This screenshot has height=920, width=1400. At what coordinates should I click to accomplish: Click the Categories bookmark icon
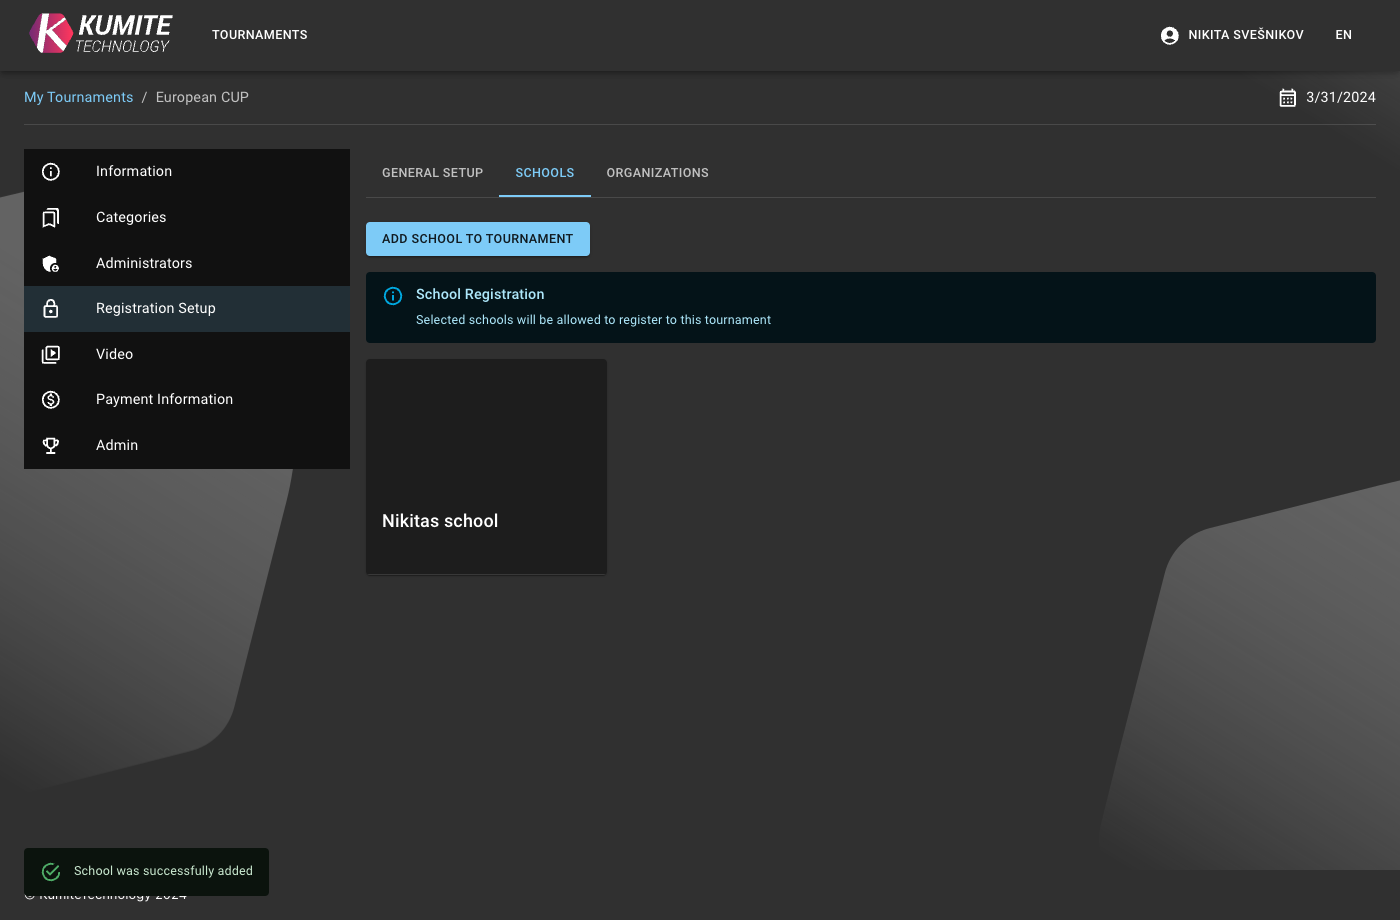[51, 218]
